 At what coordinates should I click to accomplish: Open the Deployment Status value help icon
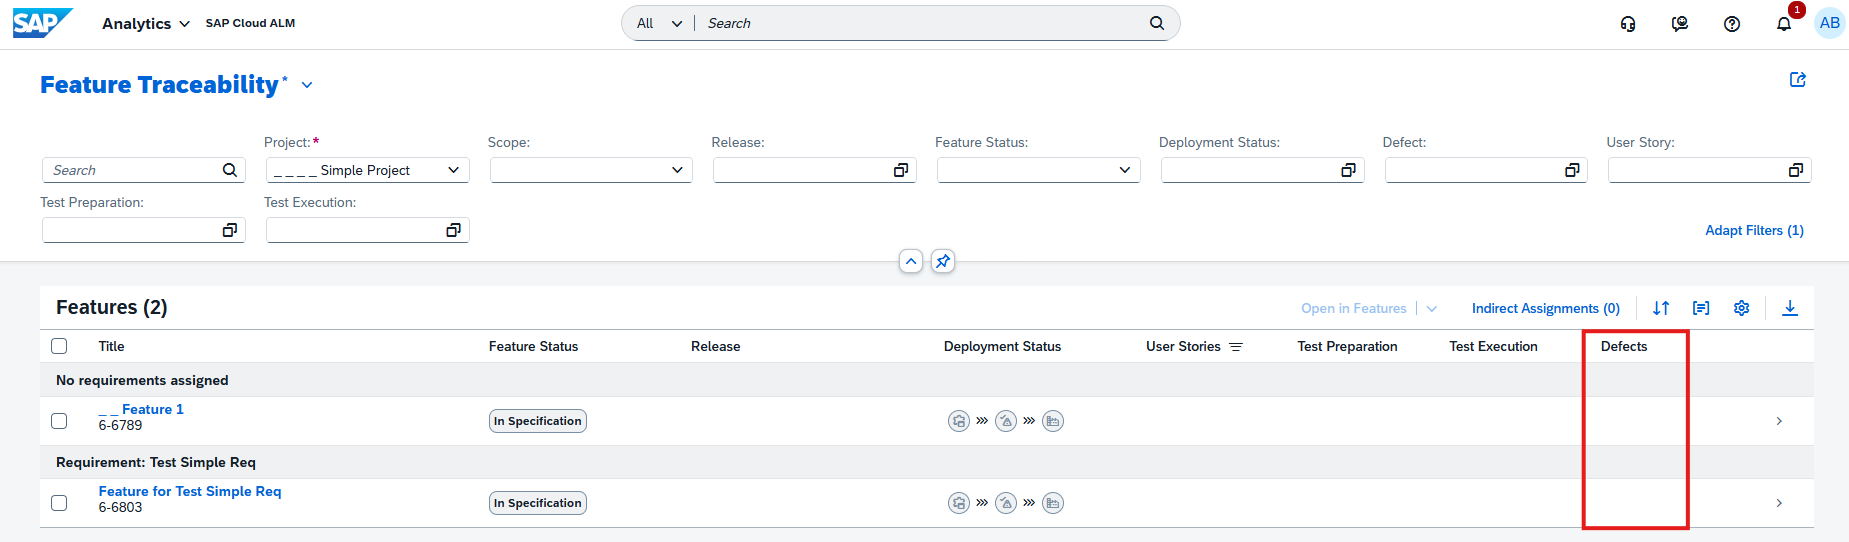click(1349, 170)
